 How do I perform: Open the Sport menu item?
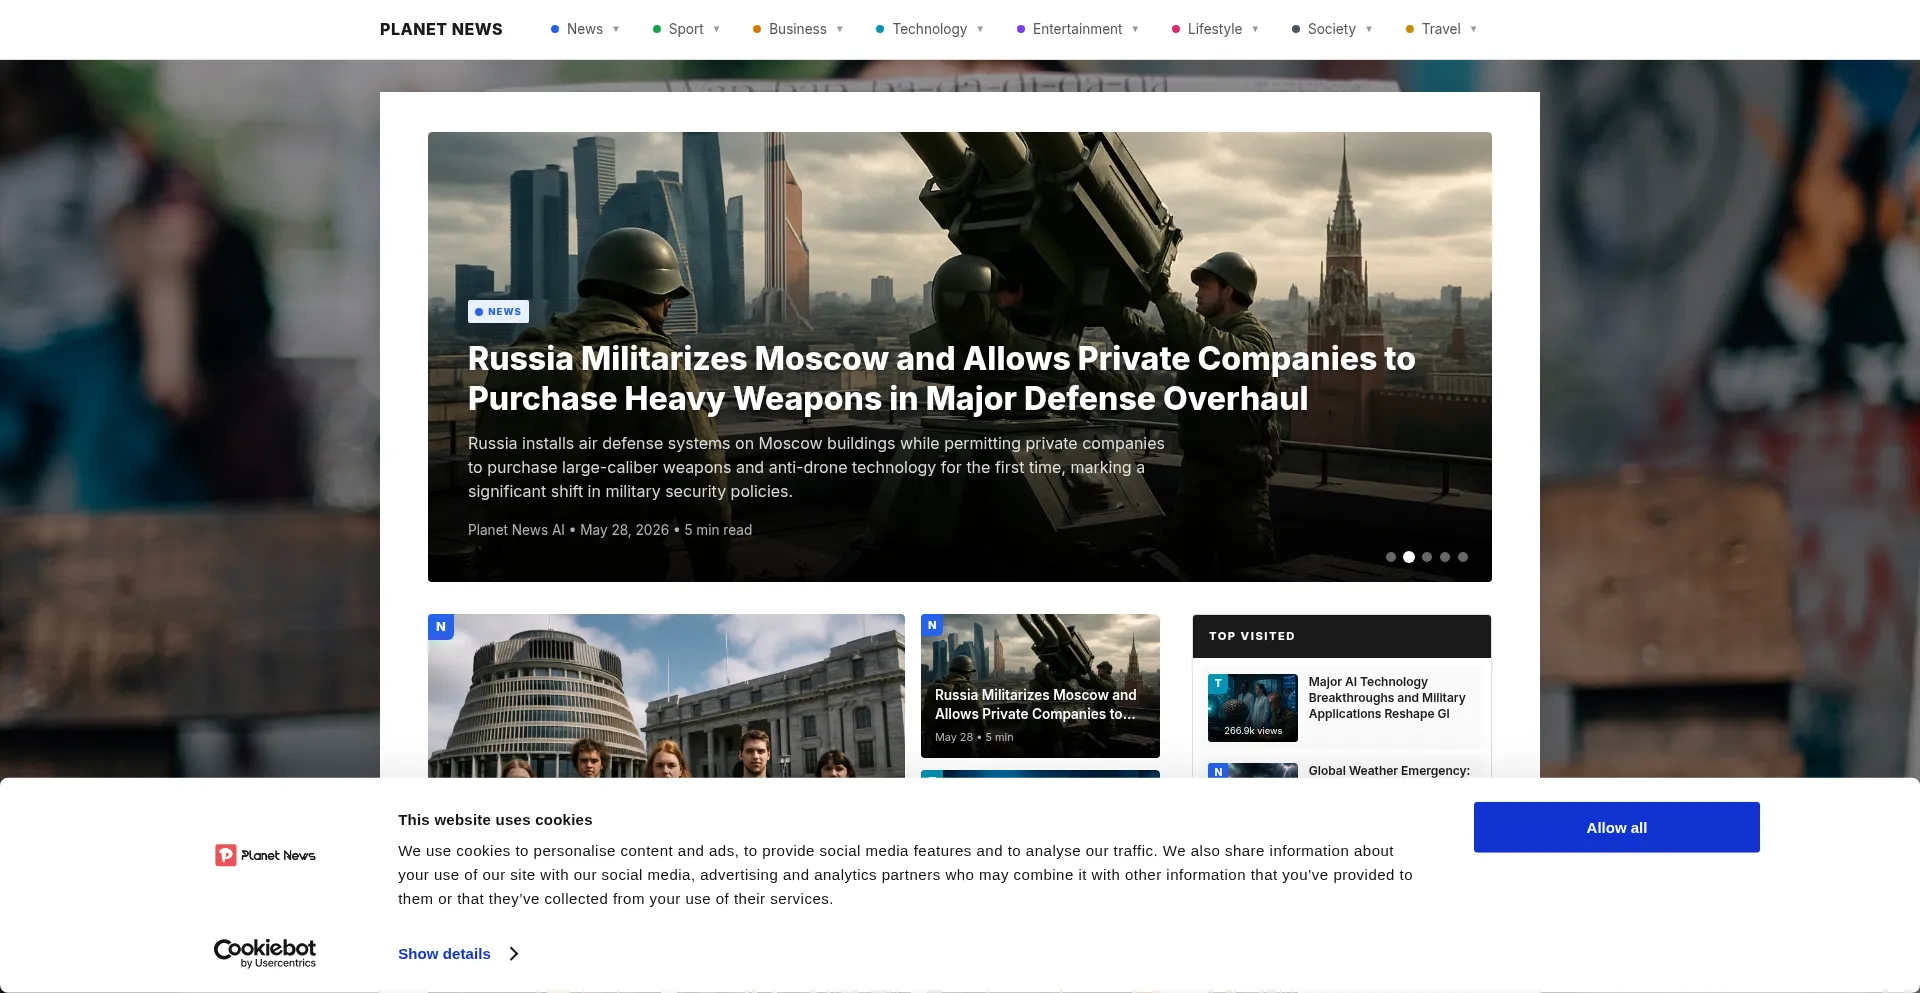686,29
